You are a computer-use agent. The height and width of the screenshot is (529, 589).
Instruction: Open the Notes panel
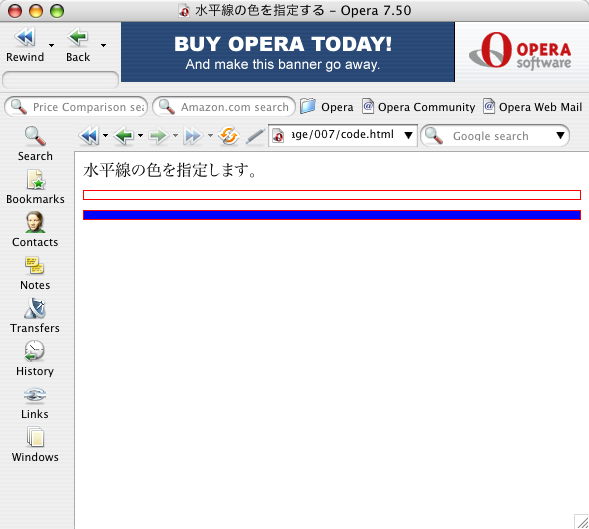coord(35,273)
